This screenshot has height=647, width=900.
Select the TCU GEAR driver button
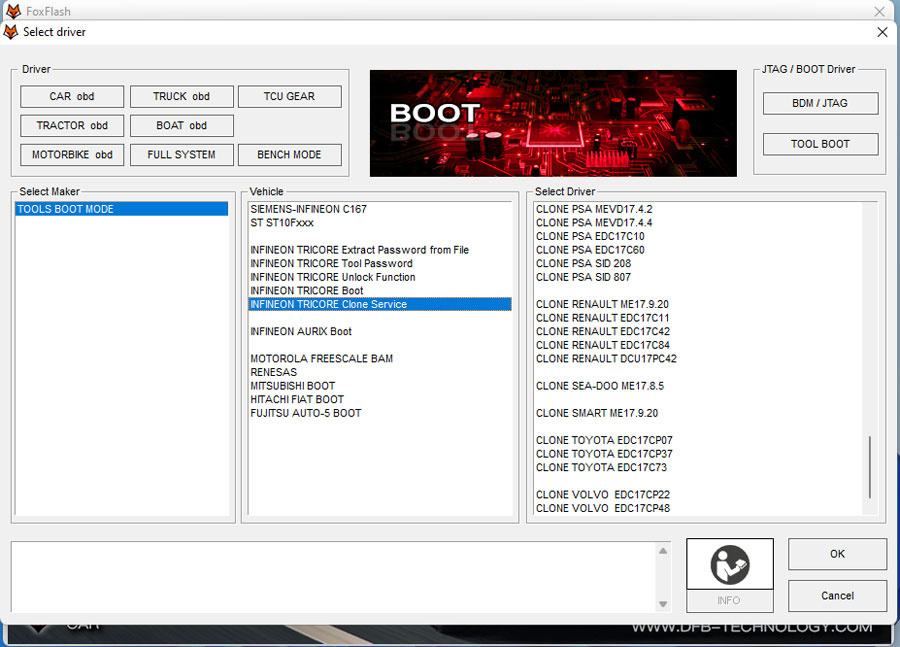(x=289, y=97)
